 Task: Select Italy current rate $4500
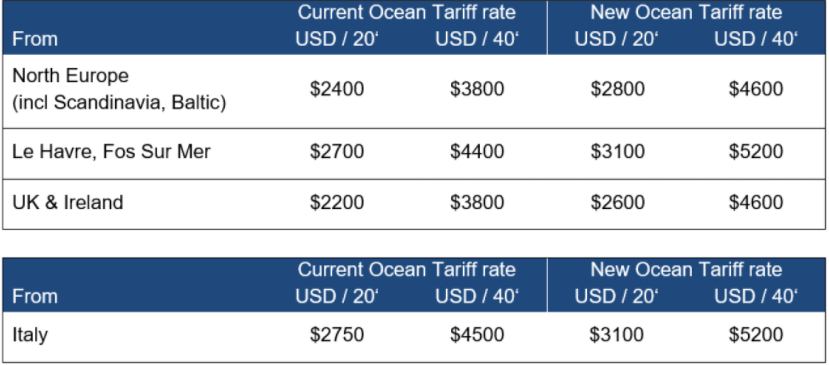pyautogui.click(x=477, y=335)
